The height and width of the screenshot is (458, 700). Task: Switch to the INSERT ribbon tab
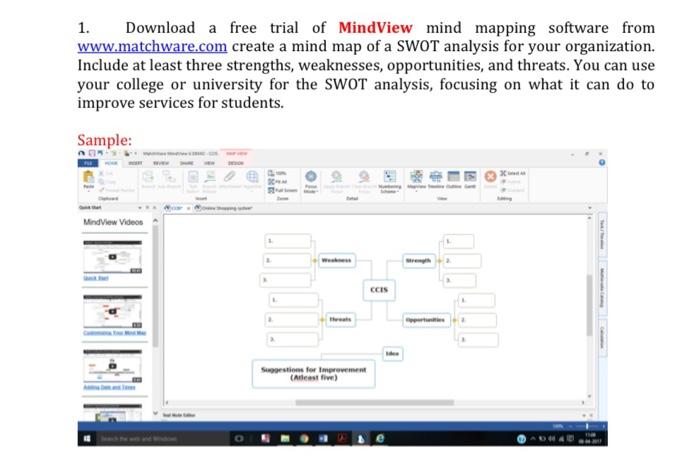135,163
